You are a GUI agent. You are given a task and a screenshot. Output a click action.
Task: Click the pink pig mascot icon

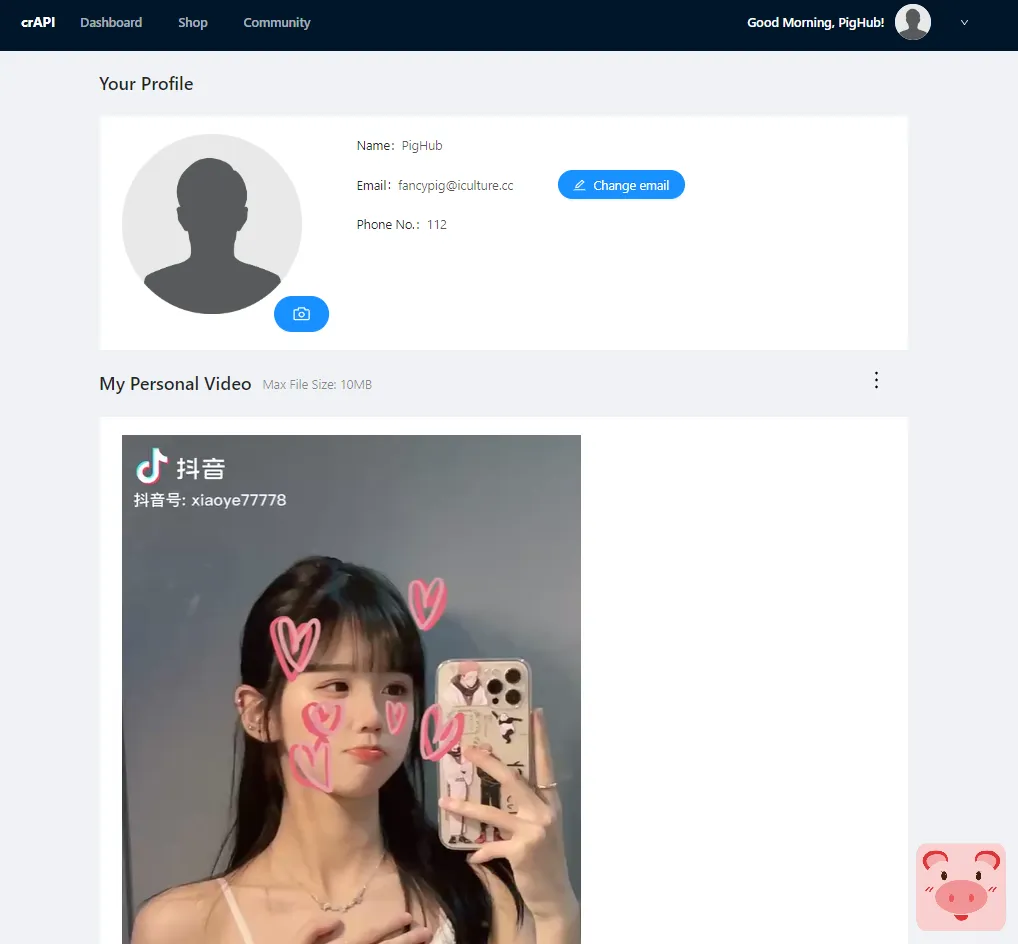click(960, 886)
